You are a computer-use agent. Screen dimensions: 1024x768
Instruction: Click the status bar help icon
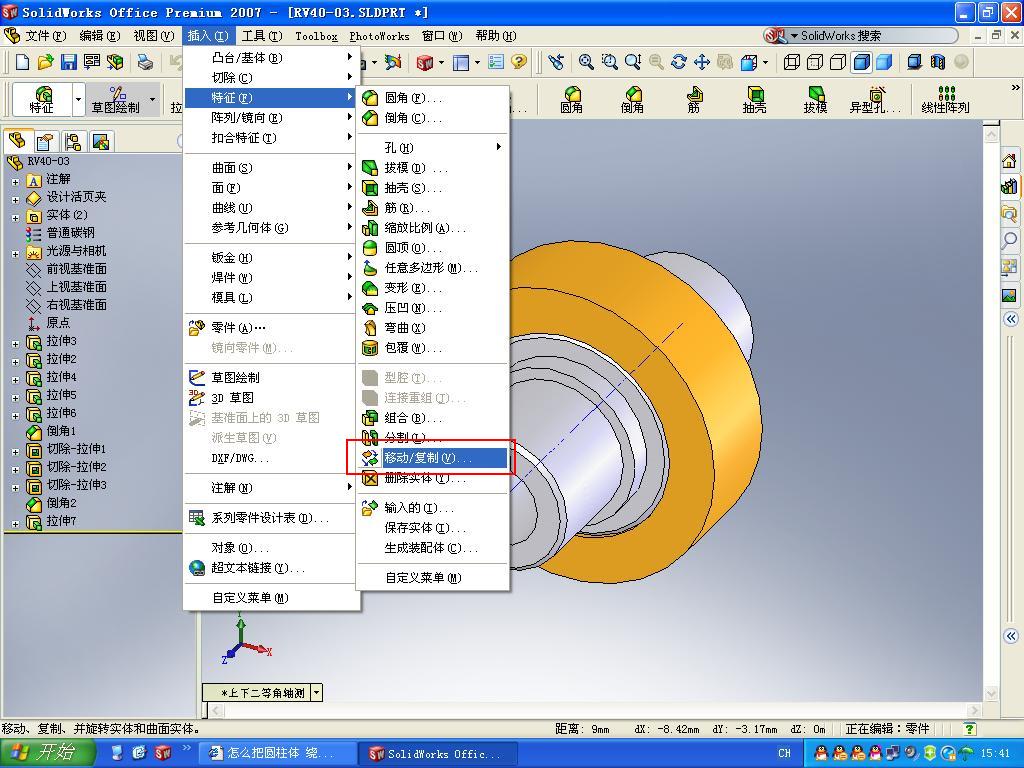click(x=970, y=729)
